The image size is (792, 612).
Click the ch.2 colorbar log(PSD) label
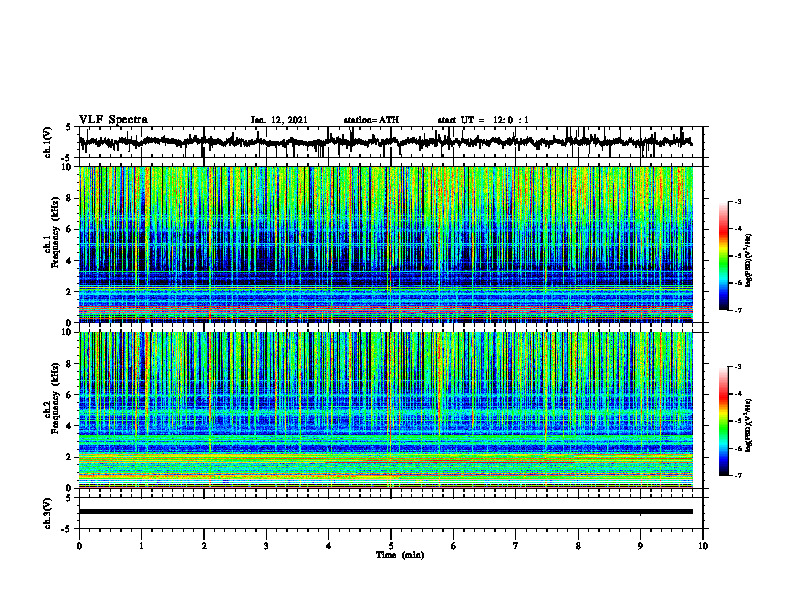pyautogui.click(x=749, y=426)
